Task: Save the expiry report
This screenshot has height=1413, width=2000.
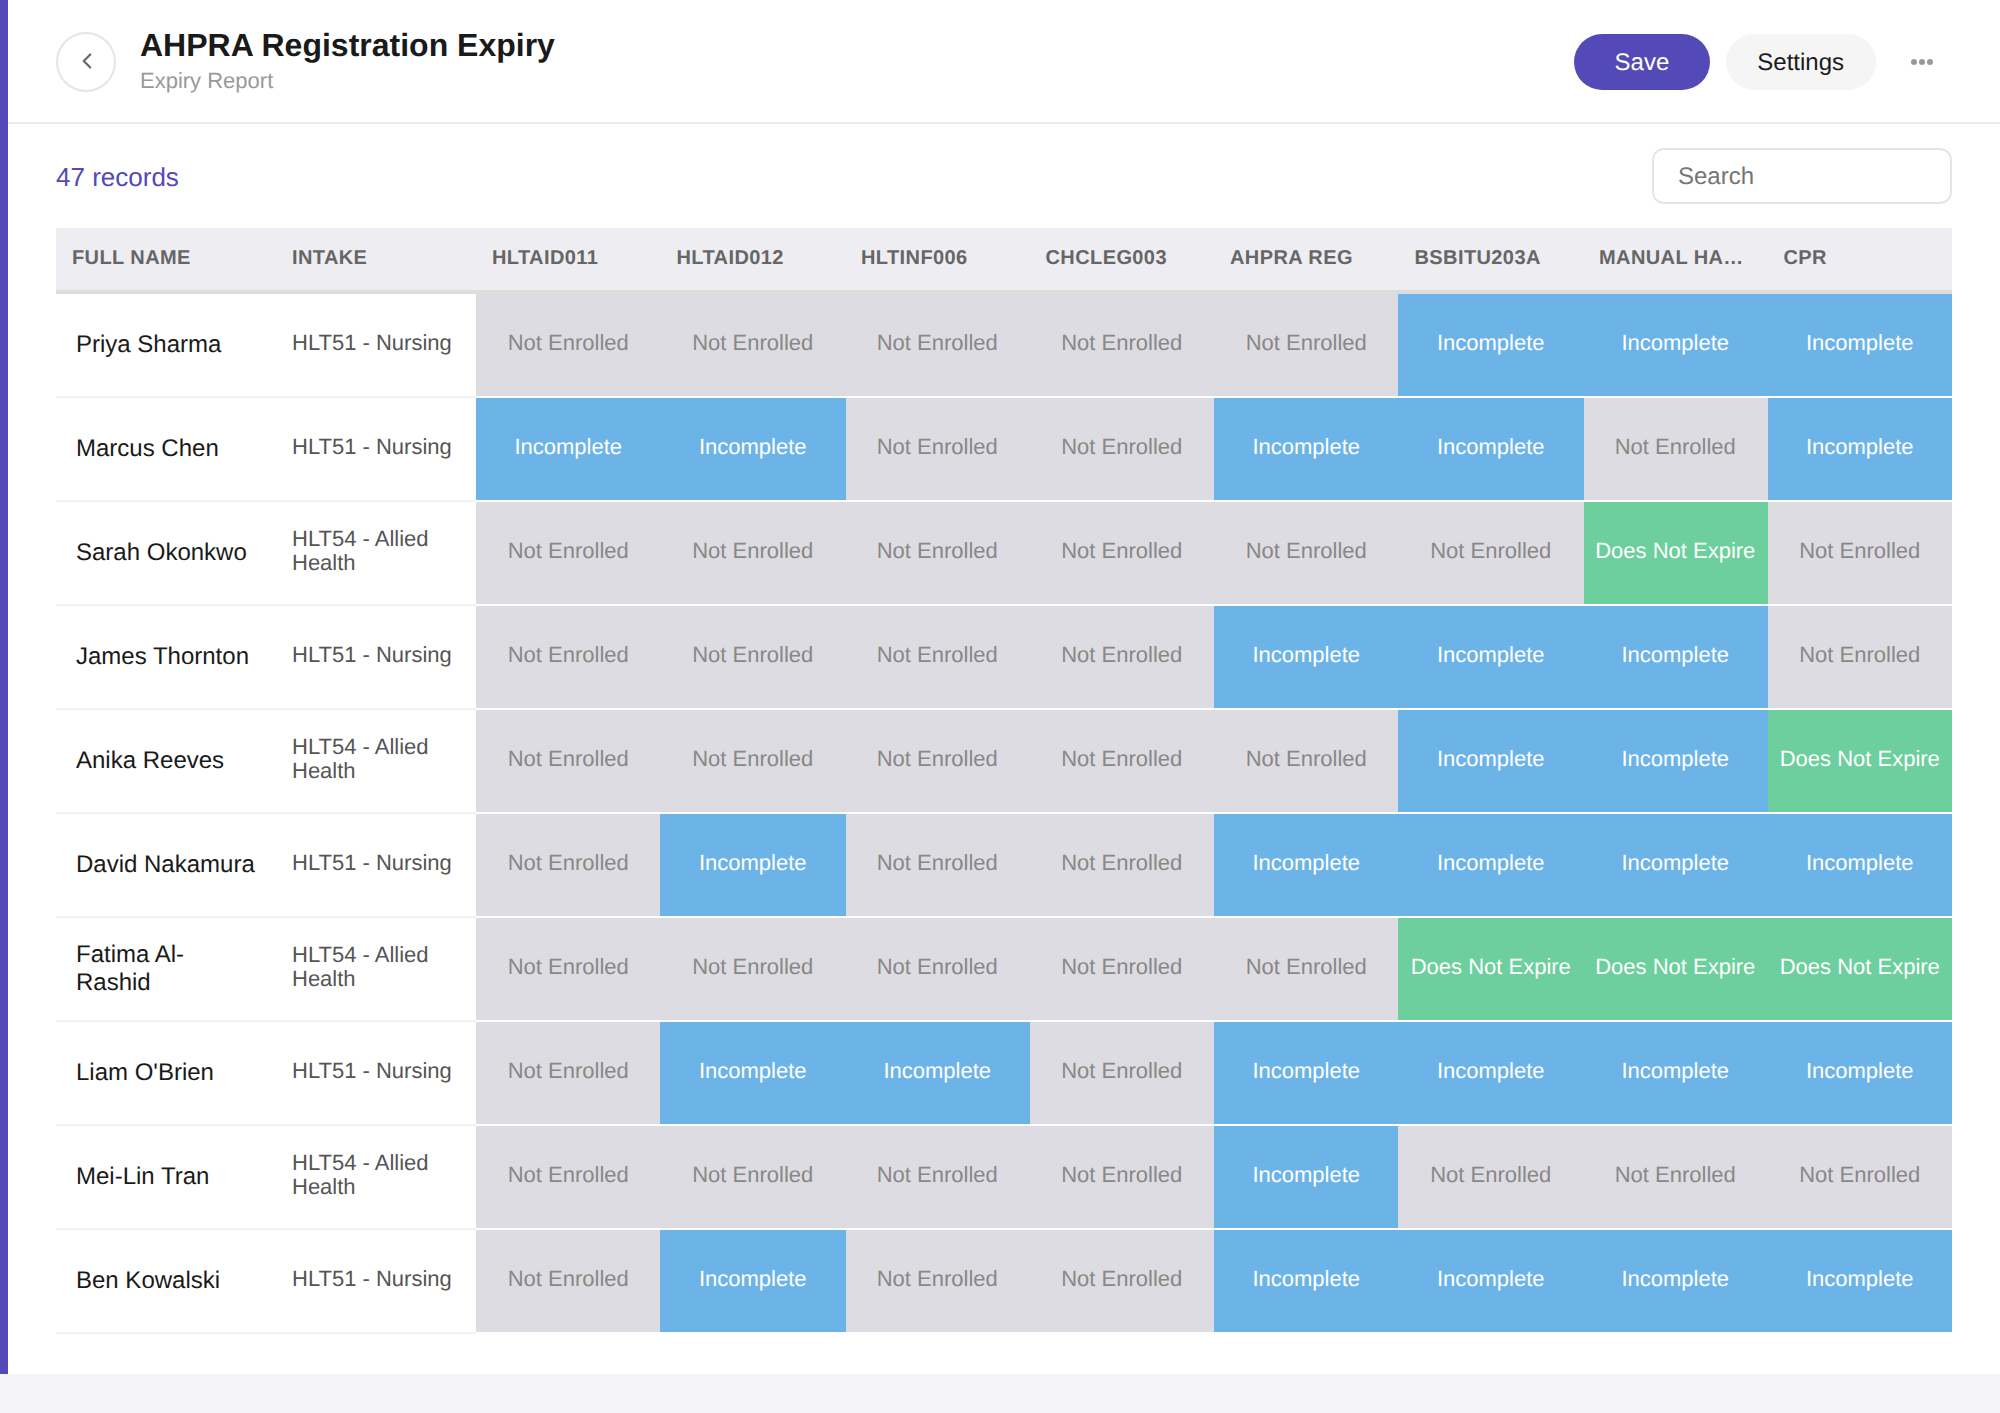Action: tap(1641, 62)
